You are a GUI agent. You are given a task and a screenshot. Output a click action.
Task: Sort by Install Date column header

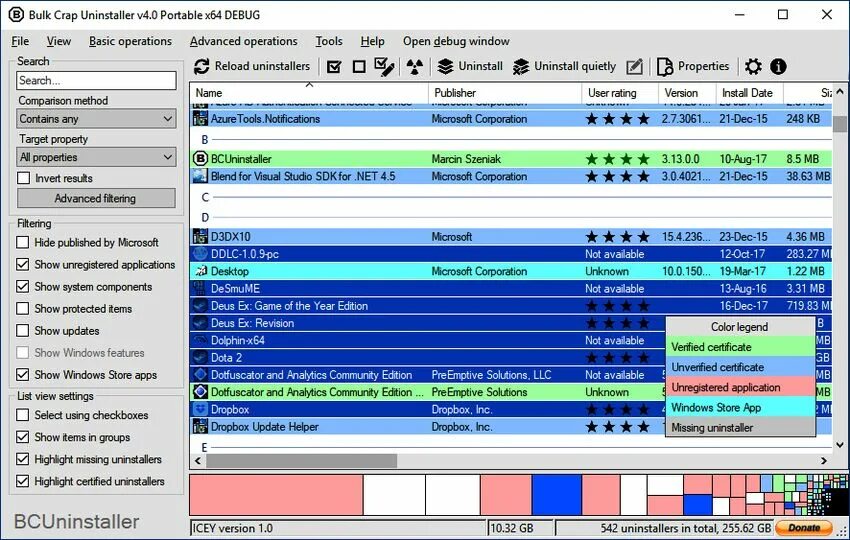click(750, 93)
